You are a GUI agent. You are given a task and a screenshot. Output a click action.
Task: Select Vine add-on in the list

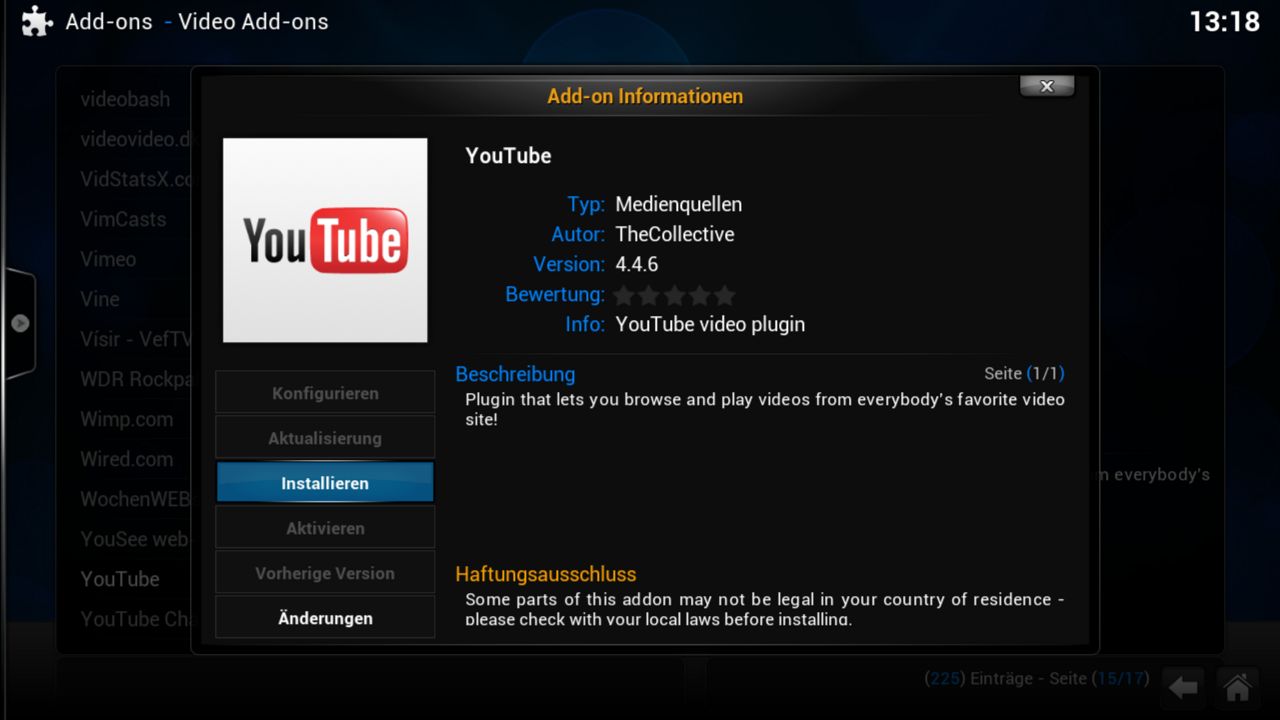tap(100, 299)
